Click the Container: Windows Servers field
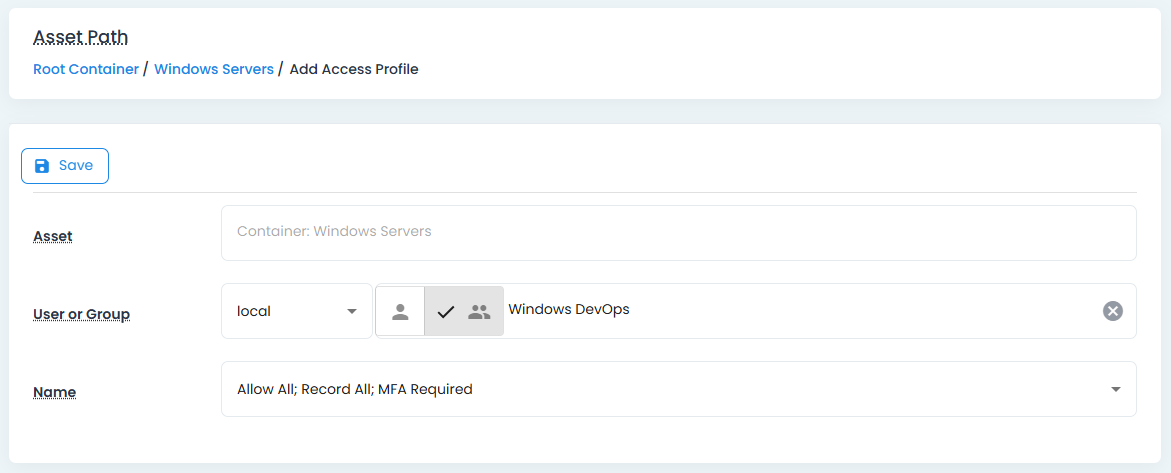 [678, 232]
